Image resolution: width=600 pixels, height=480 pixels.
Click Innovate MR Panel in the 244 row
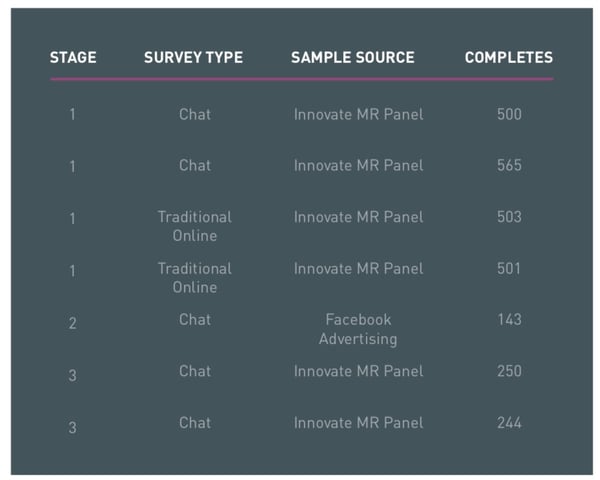[x=358, y=423]
